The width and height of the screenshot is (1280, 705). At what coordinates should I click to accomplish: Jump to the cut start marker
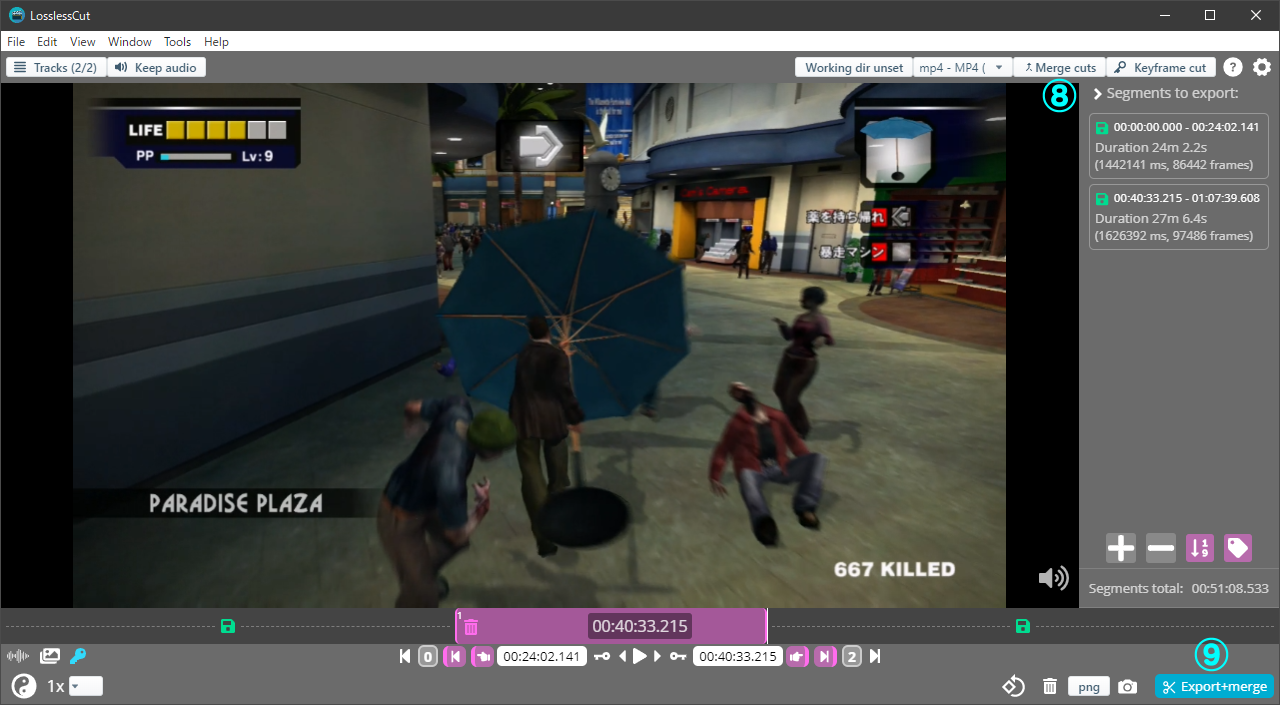[454, 657]
